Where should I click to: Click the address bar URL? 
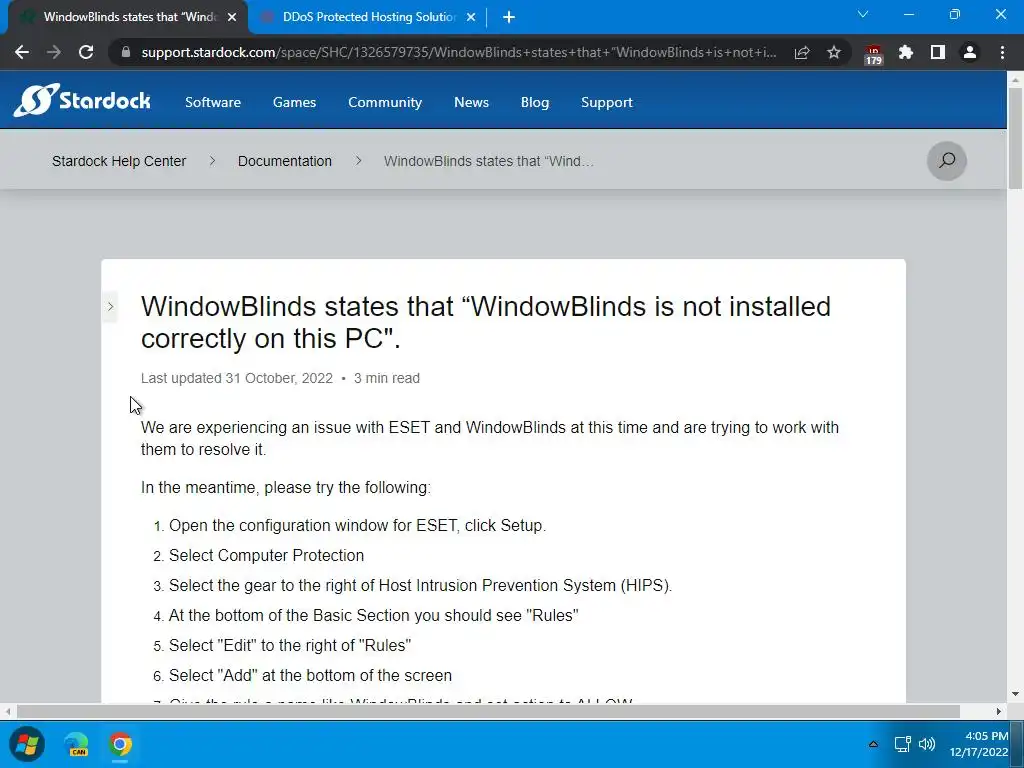pos(457,52)
